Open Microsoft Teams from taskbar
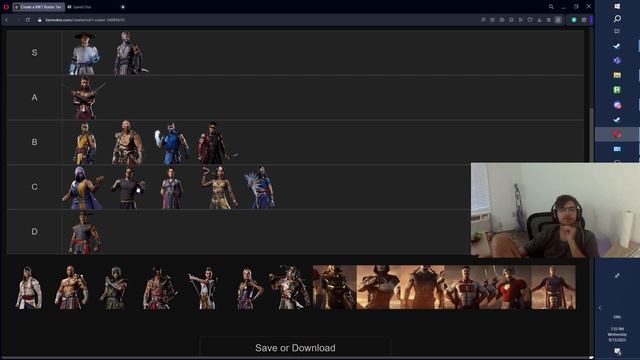This screenshot has height=360, width=640. coord(617,60)
